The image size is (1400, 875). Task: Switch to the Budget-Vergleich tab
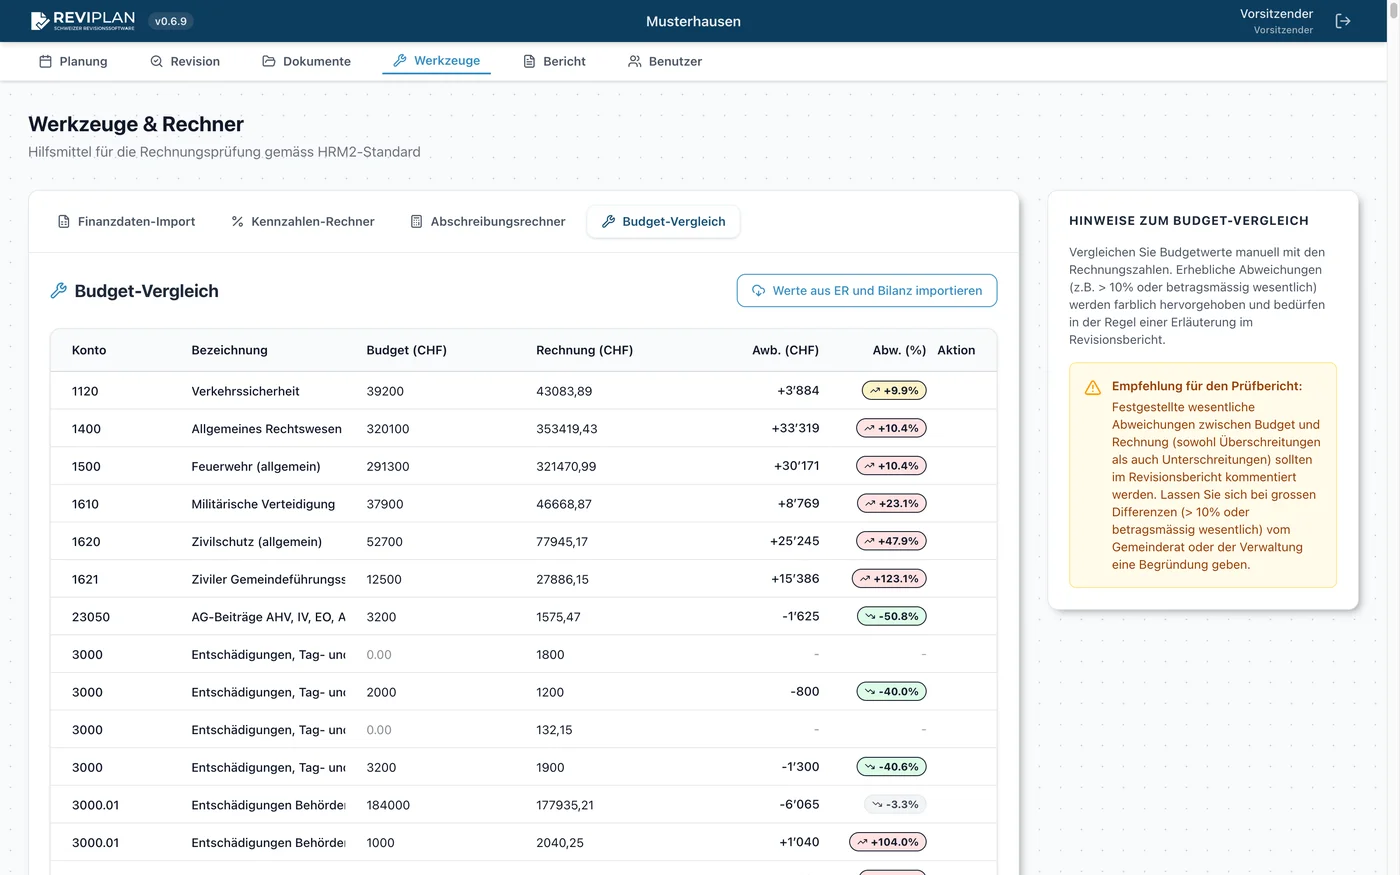tap(663, 222)
